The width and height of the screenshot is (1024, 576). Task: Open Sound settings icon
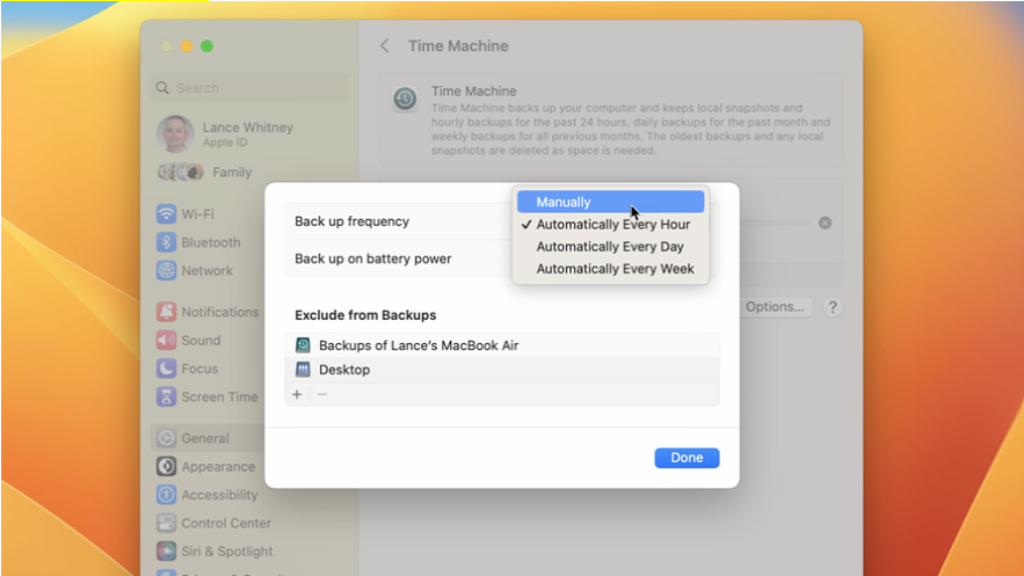coord(166,340)
